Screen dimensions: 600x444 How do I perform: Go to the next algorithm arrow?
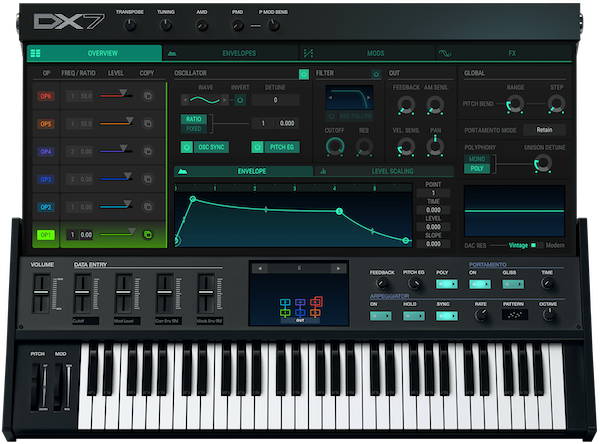coord(338,268)
